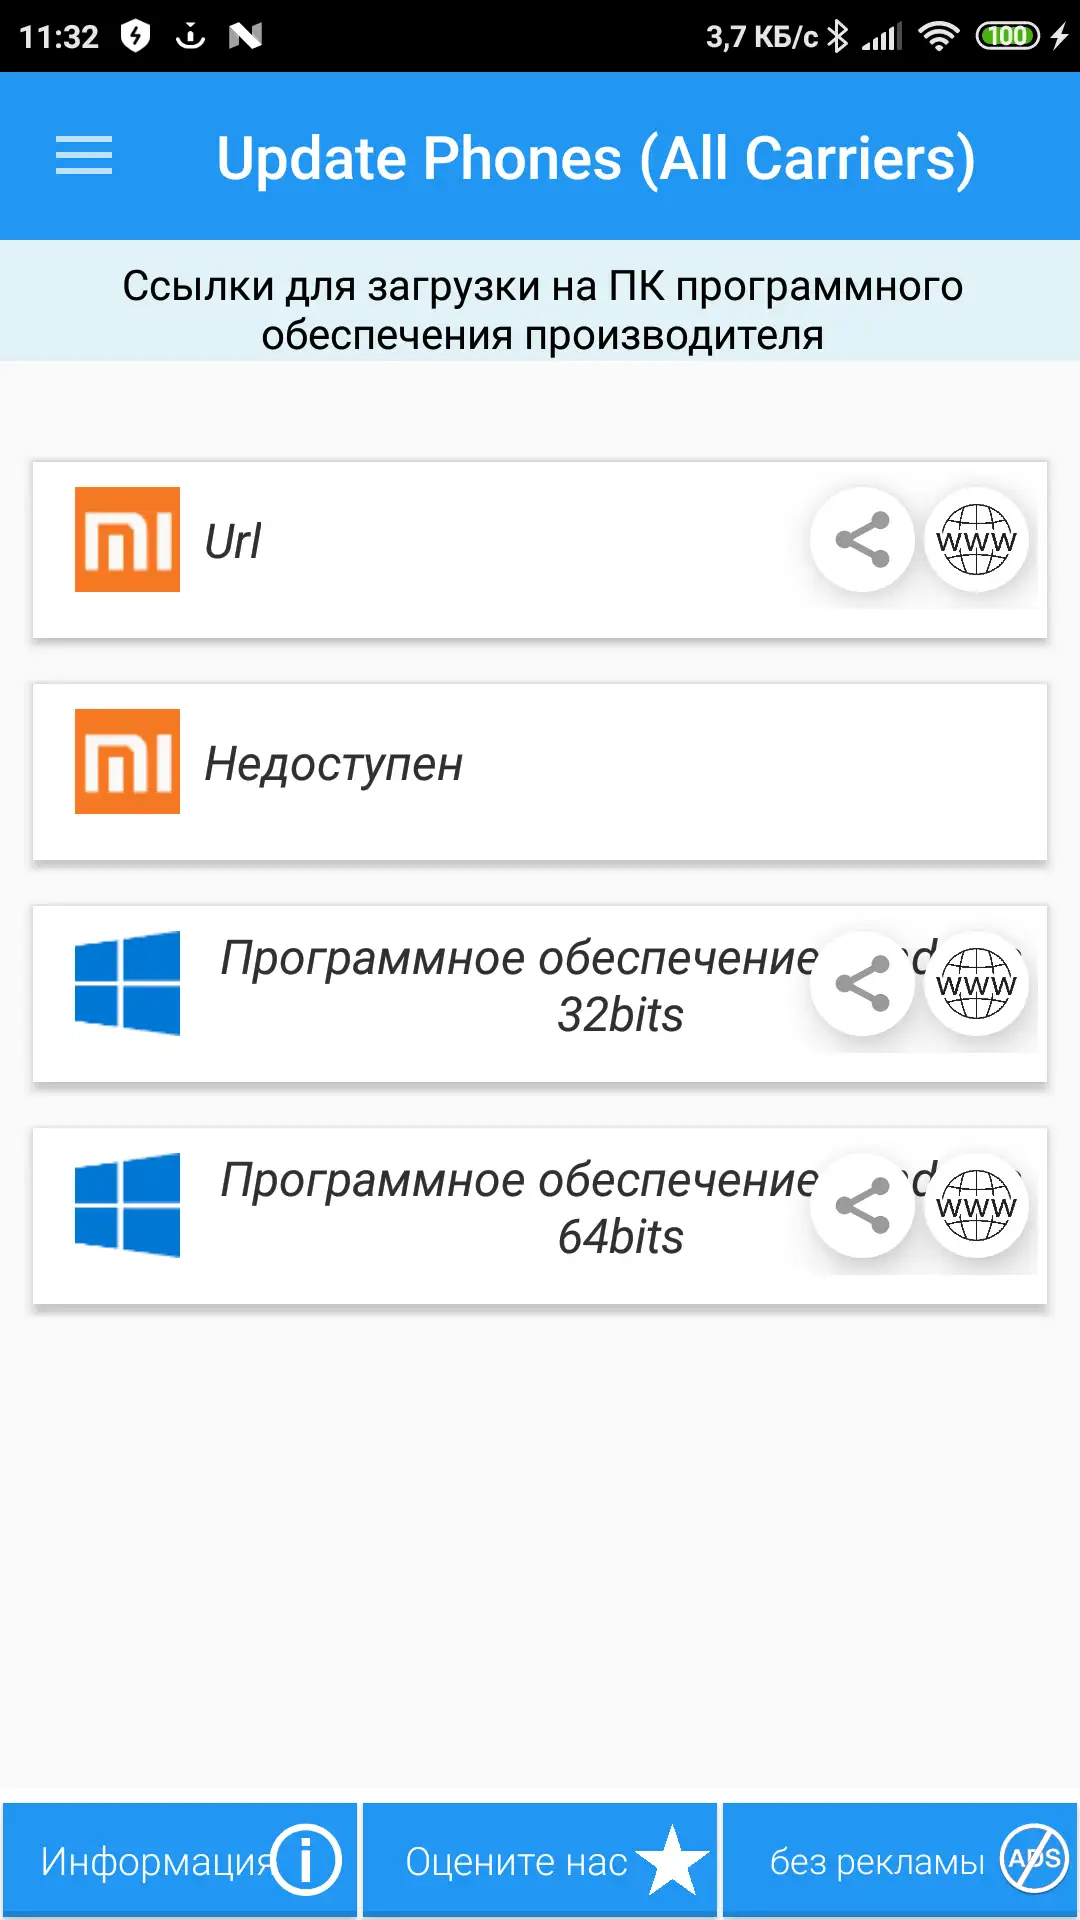The width and height of the screenshot is (1080, 1920).
Task: Tap the Недоступен card
Action: coord(540,772)
